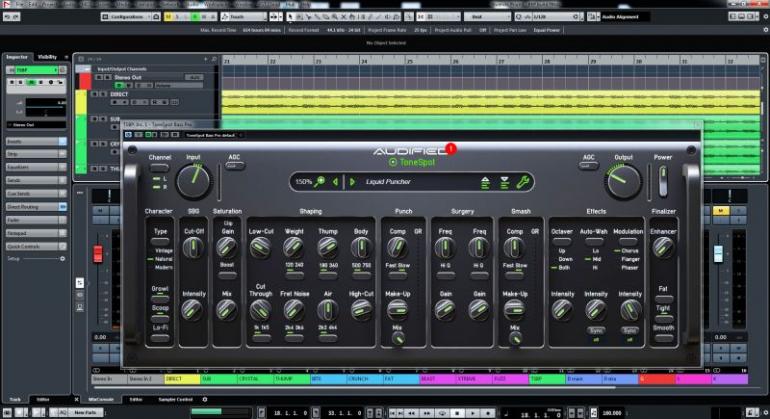Expand the Inserts section in Inspector
This screenshot has width=770, height=419.
[x=36, y=141]
